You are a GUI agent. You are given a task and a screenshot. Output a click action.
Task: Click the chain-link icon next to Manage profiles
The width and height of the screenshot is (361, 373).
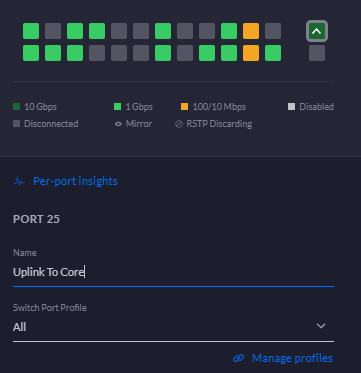point(238,358)
